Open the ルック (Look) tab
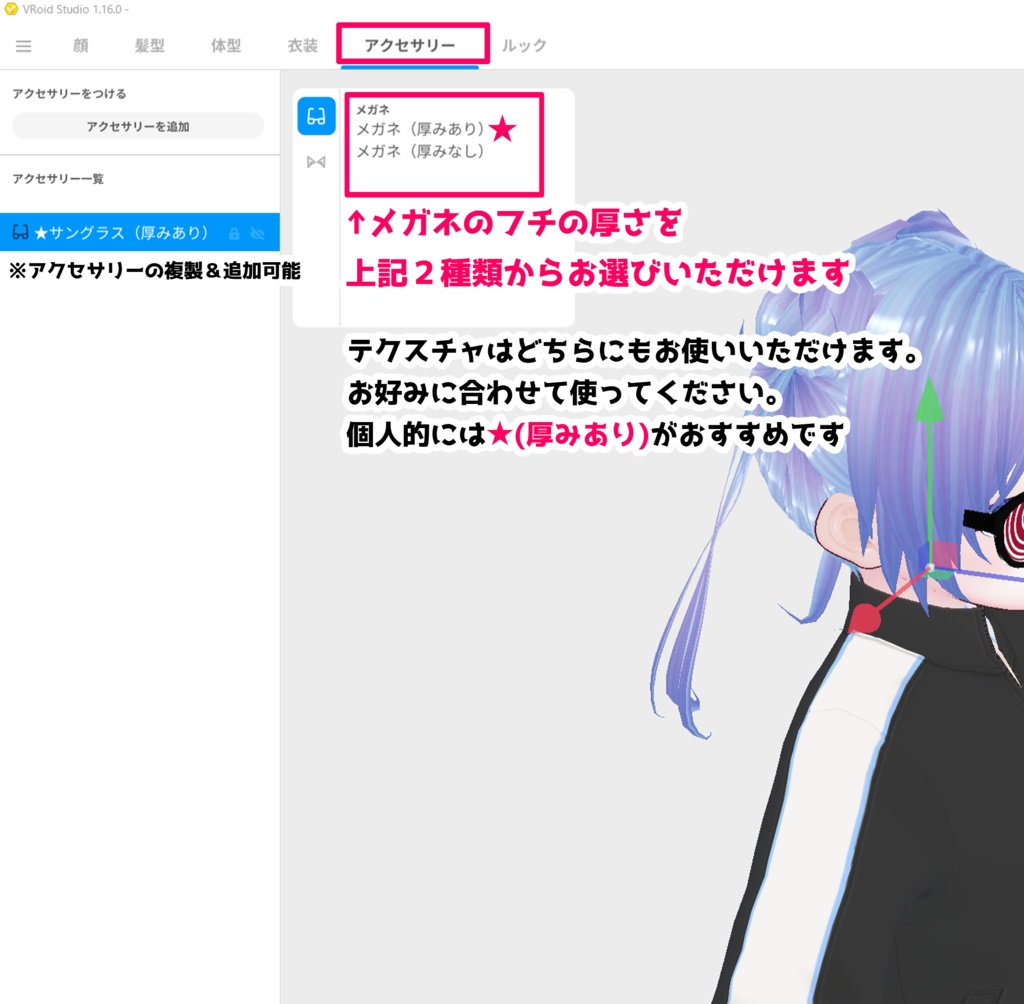The width and height of the screenshot is (1024, 1004). 524,44
